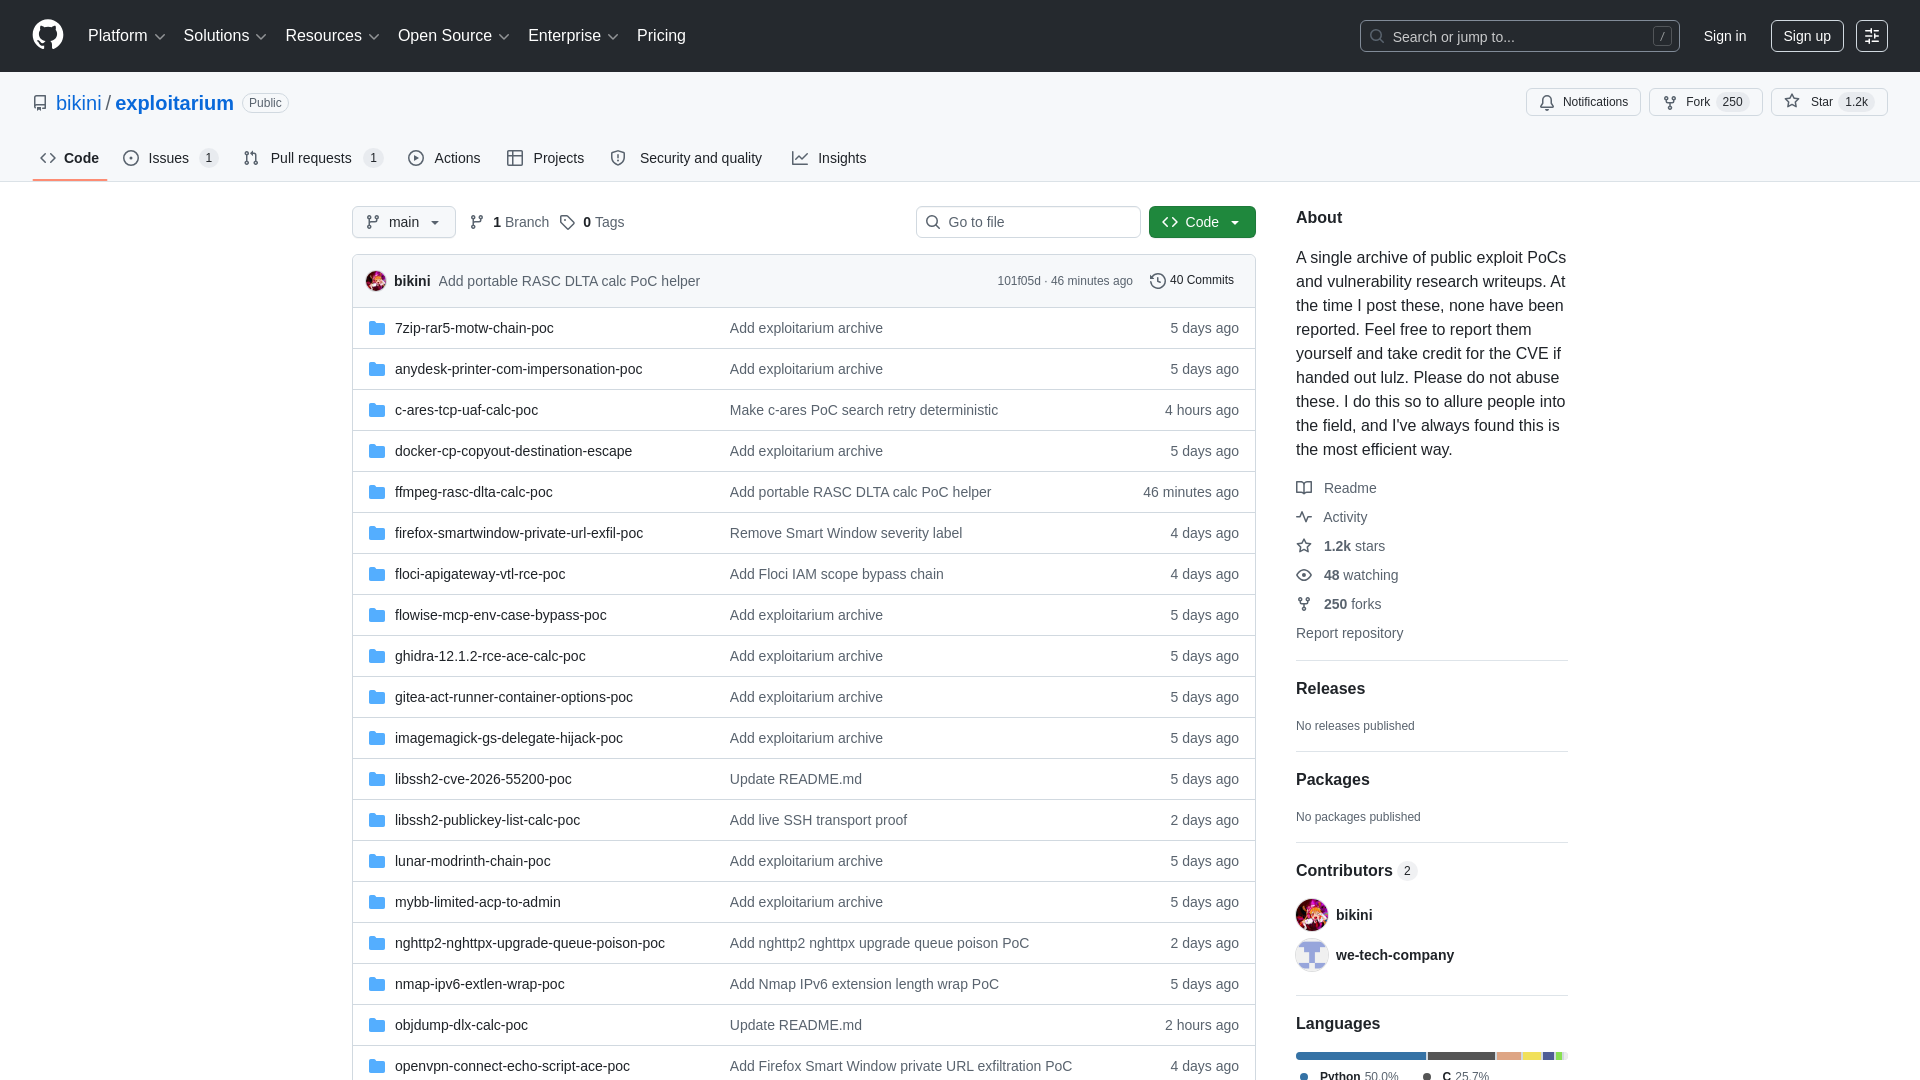Switch to the Insights tab
The height and width of the screenshot is (1080, 1920).
[x=829, y=158]
